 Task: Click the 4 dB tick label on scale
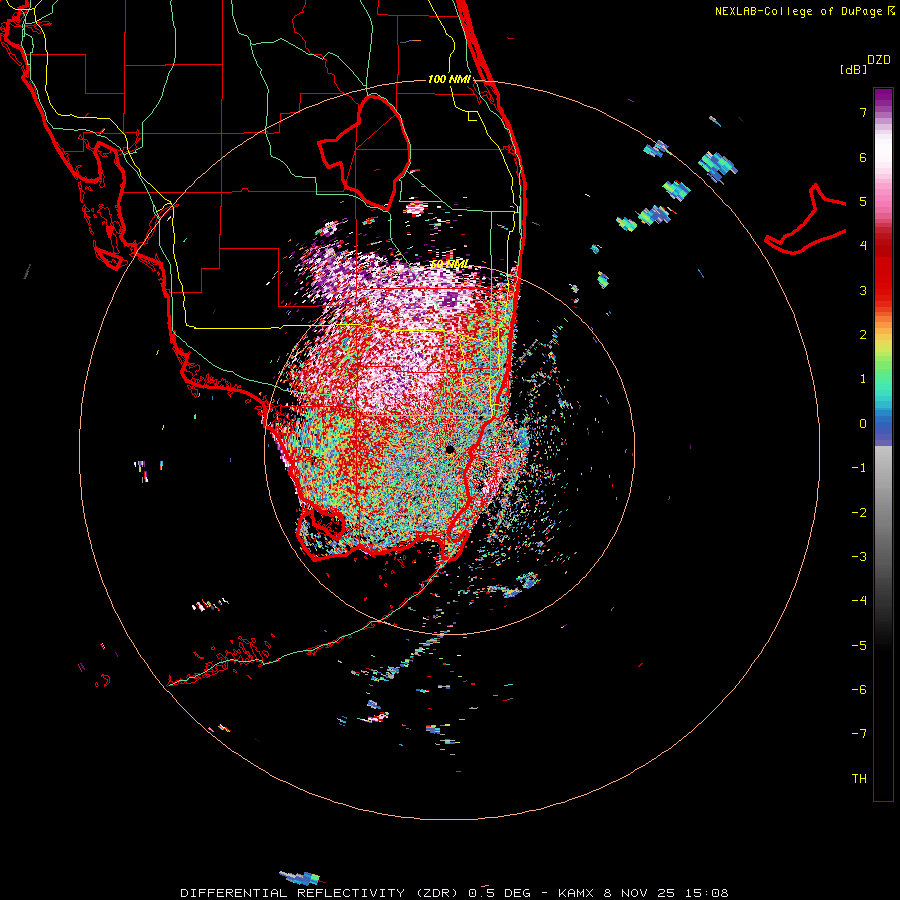pos(863,246)
